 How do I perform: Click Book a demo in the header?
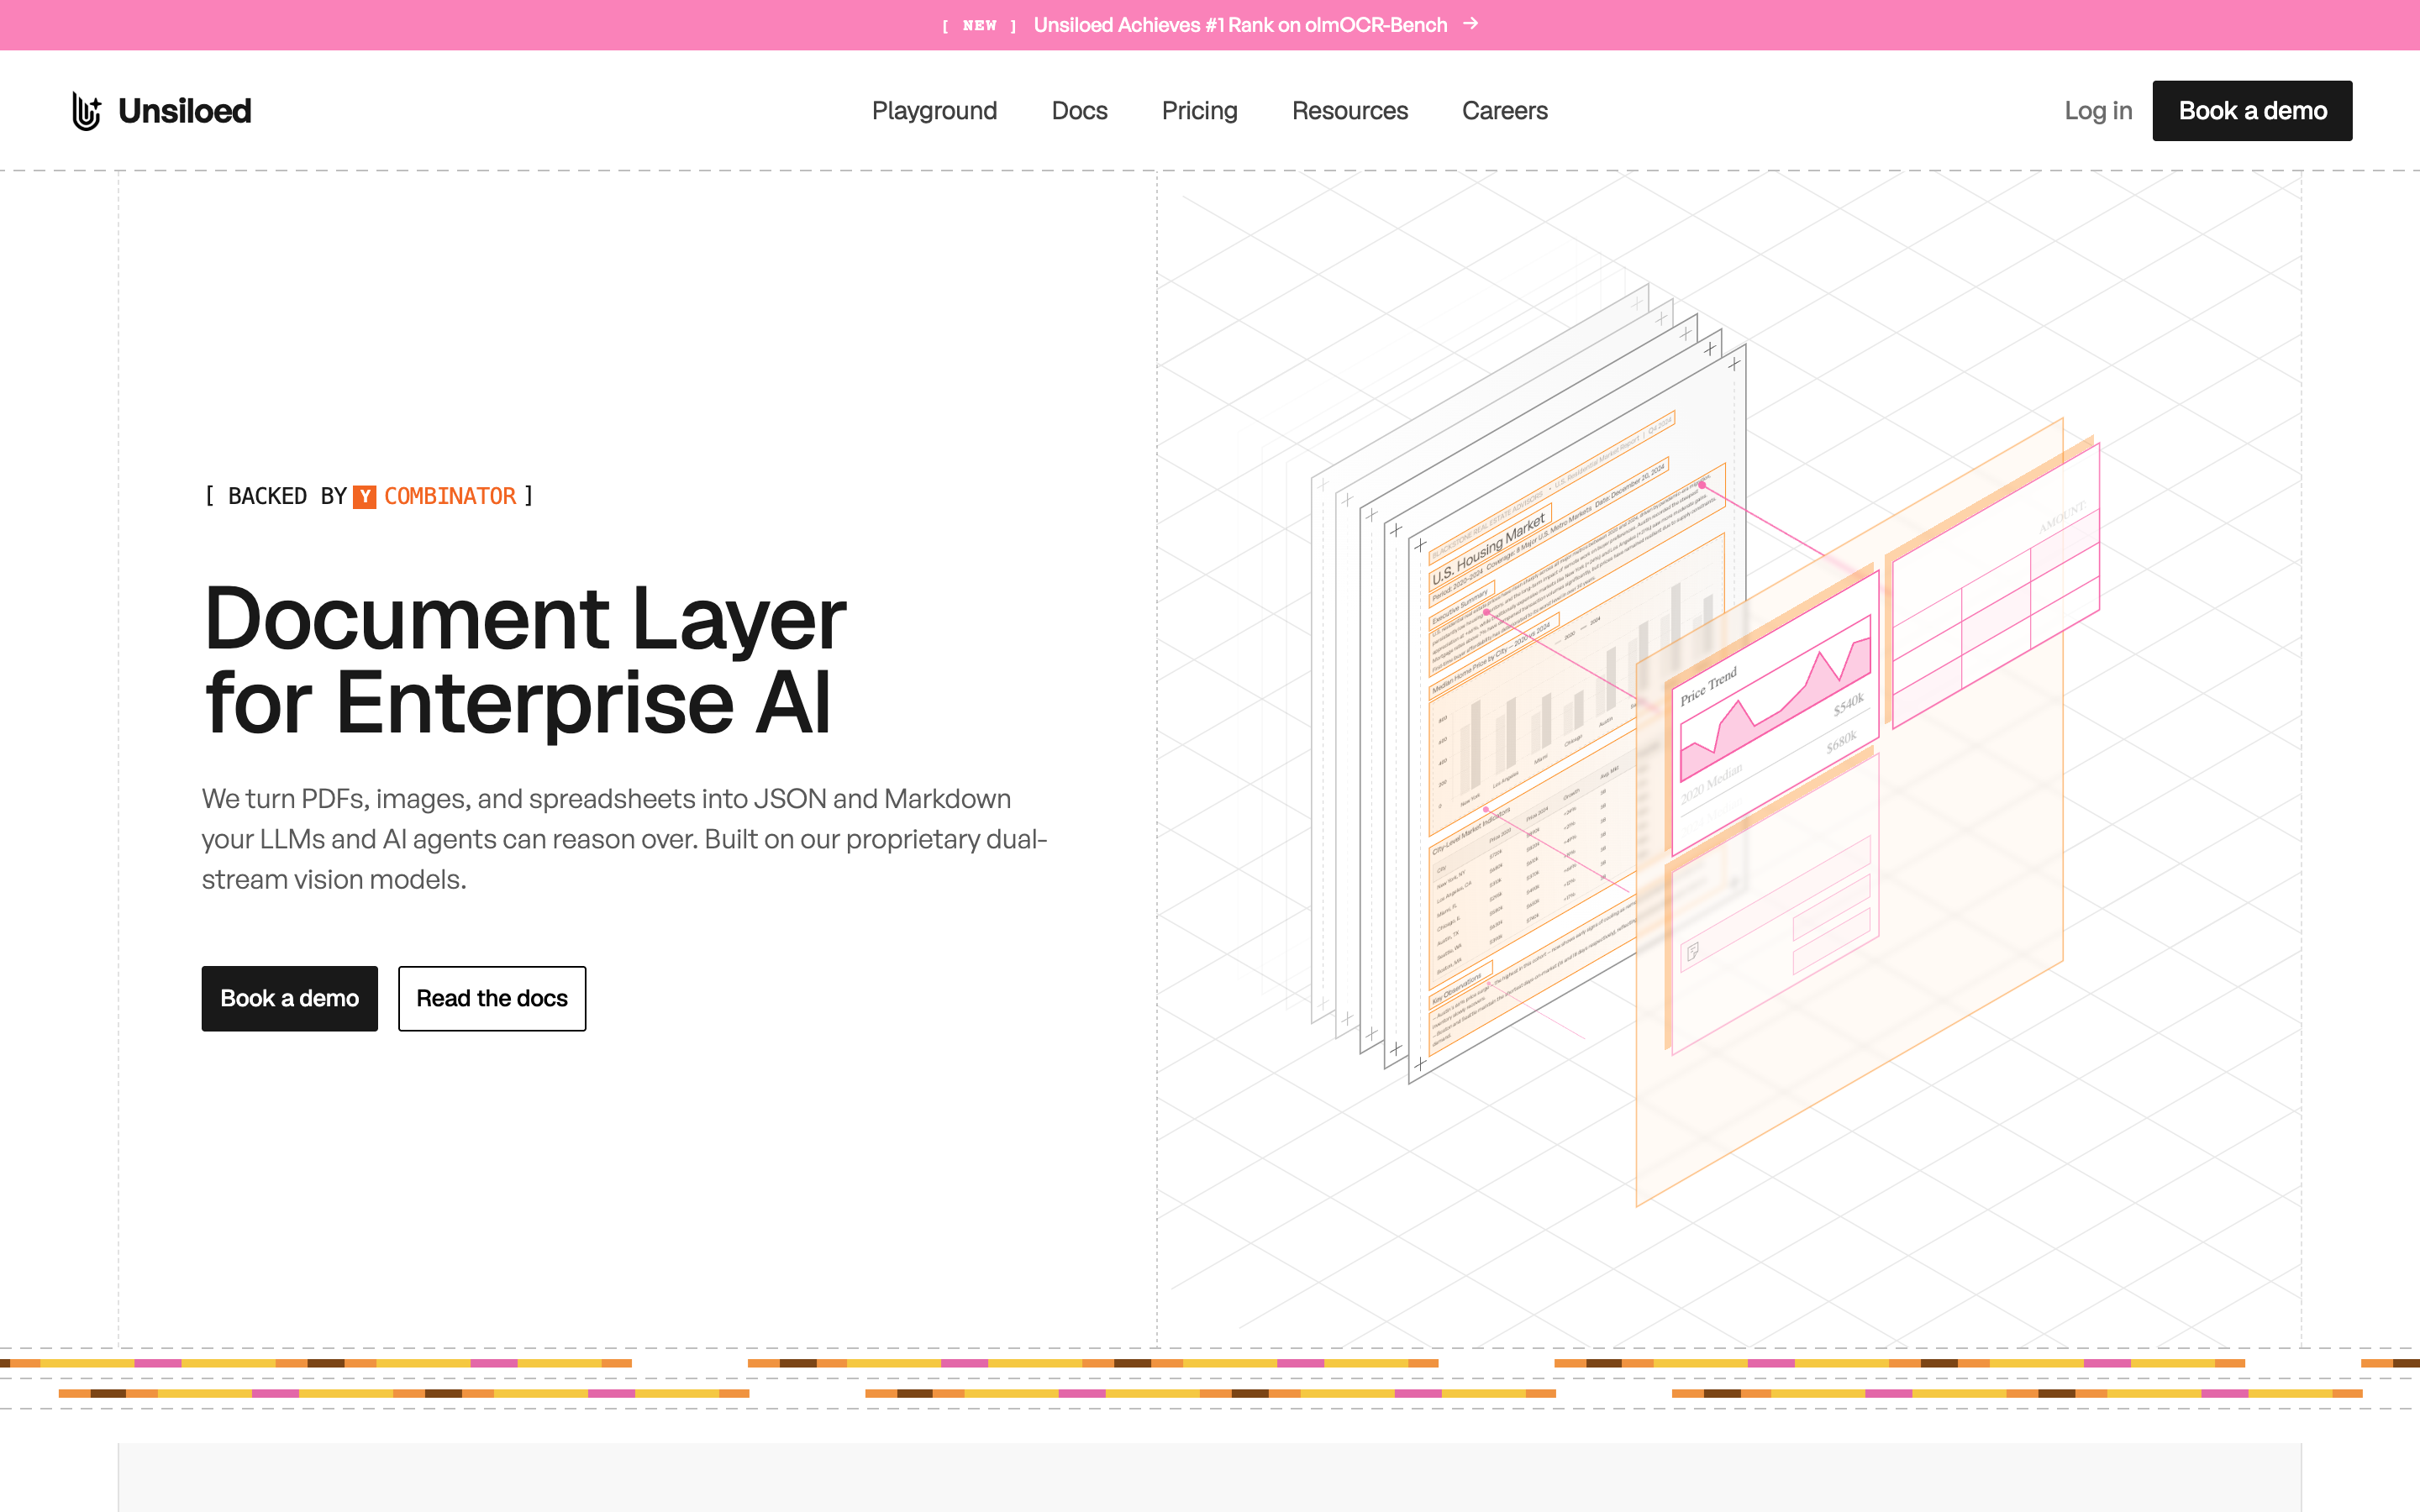[2252, 111]
